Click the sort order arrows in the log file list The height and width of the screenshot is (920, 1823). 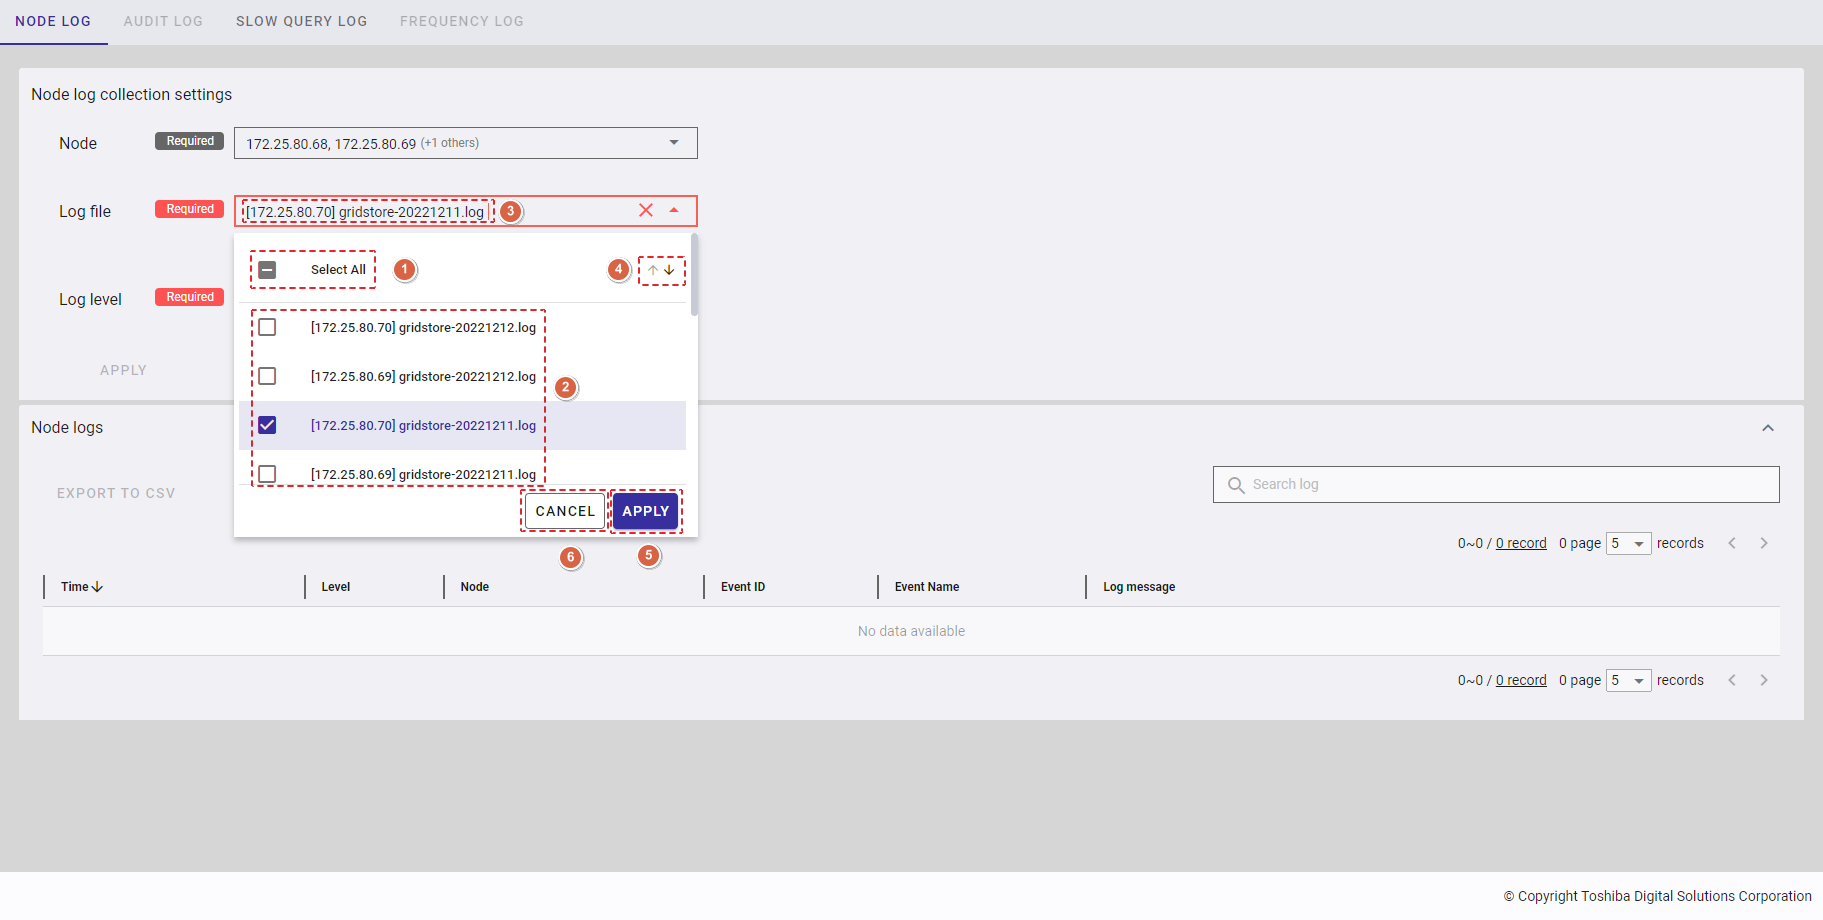click(x=661, y=270)
